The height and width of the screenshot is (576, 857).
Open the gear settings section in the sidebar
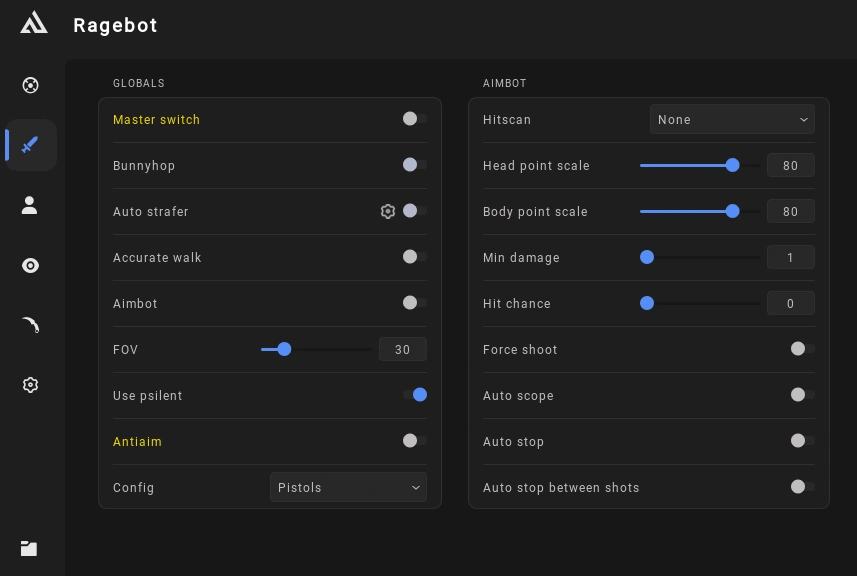(31, 385)
